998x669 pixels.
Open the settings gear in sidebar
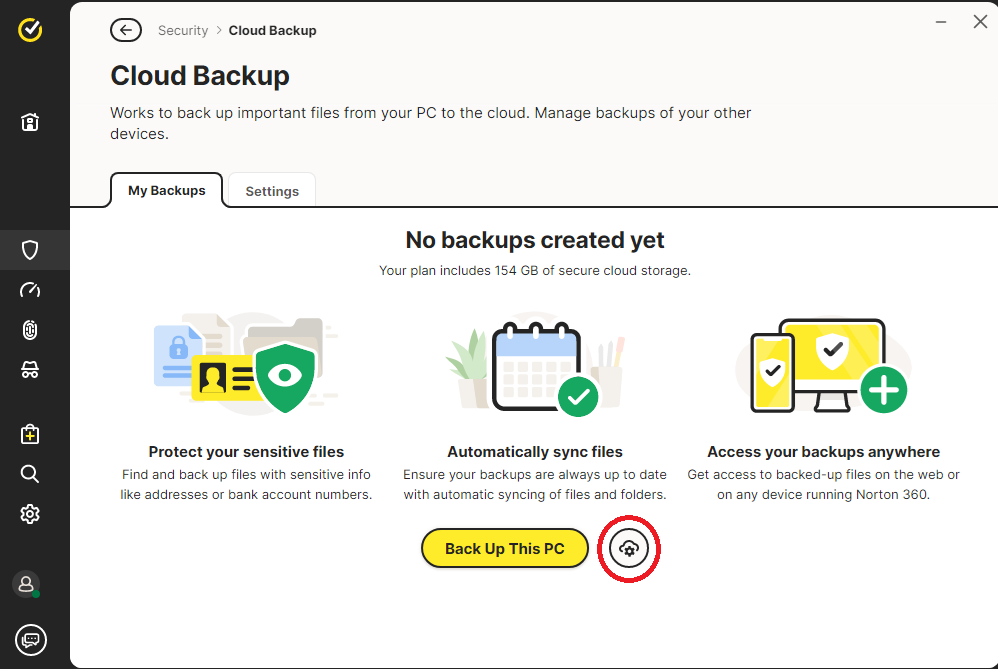(x=30, y=514)
